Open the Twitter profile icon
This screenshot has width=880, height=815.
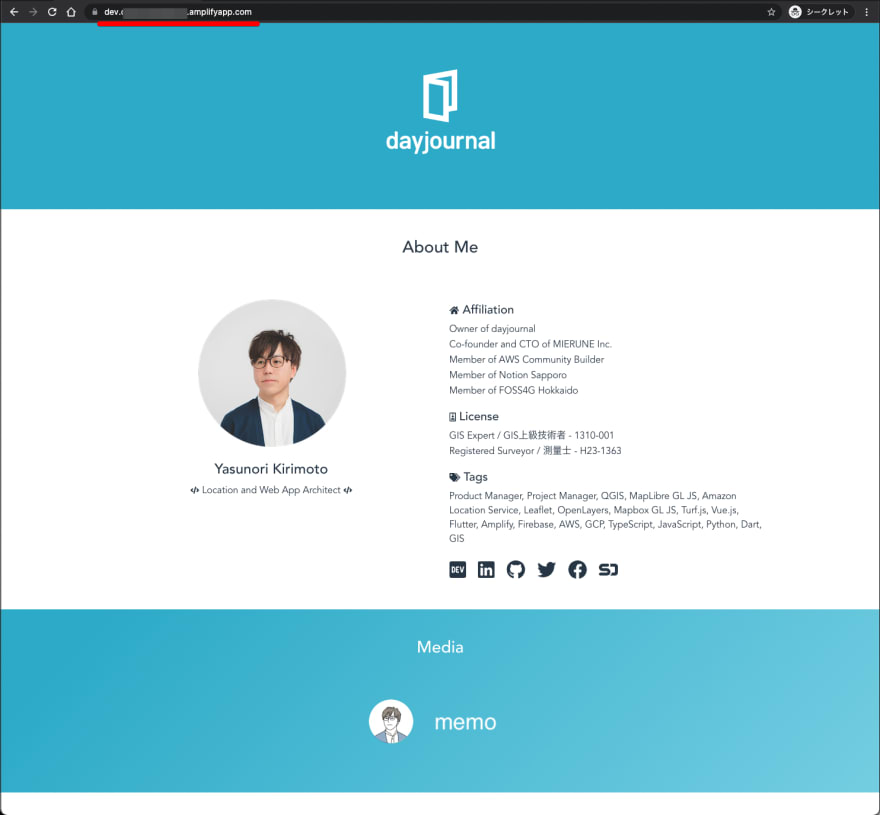(x=546, y=570)
